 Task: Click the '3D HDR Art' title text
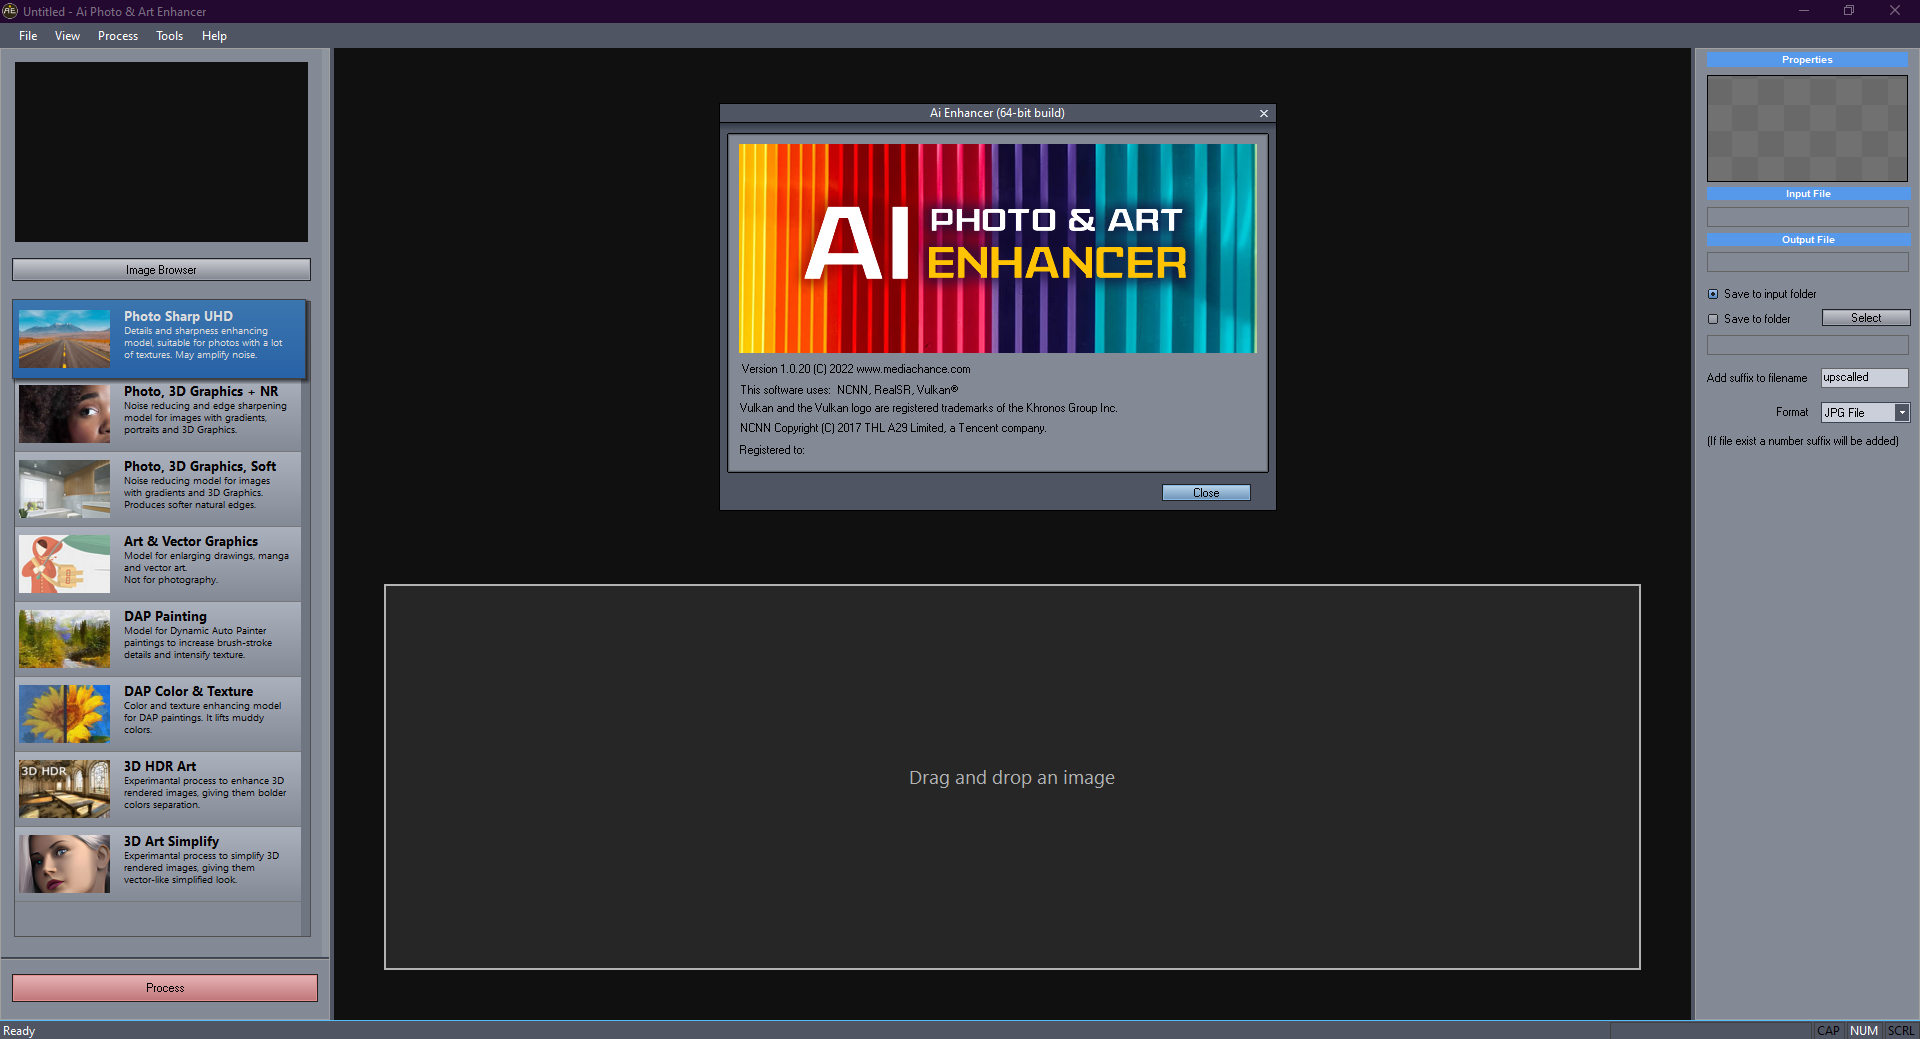pyautogui.click(x=160, y=766)
